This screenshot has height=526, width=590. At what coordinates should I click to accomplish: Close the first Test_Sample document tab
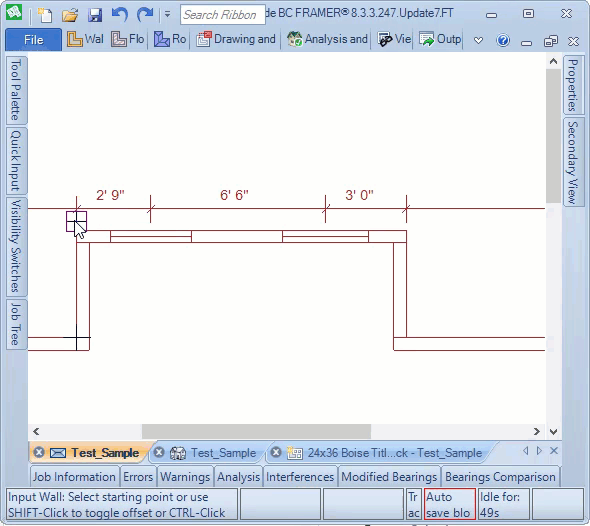[x=39, y=452]
